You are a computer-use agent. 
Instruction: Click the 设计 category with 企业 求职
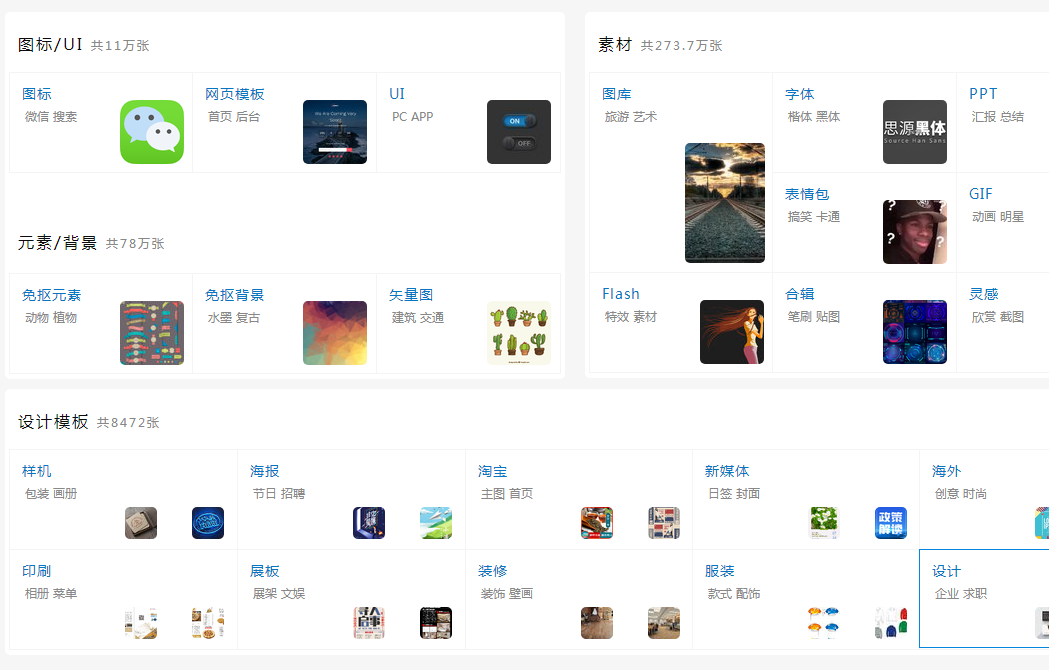(x=946, y=571)
